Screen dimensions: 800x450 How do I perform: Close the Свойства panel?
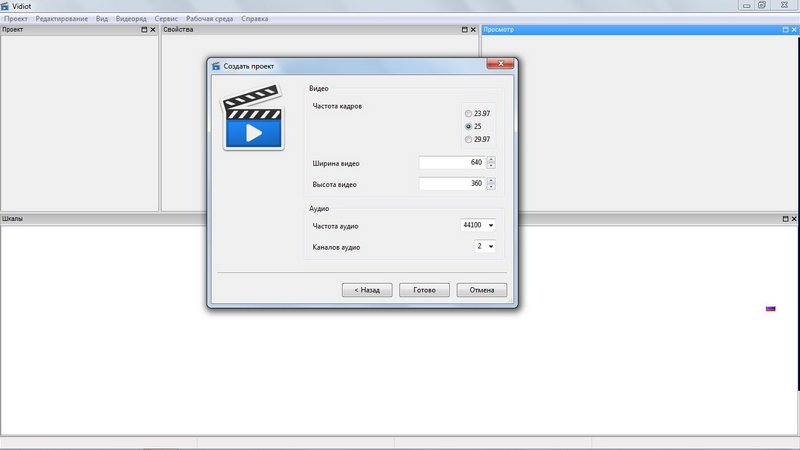[474, 30]
